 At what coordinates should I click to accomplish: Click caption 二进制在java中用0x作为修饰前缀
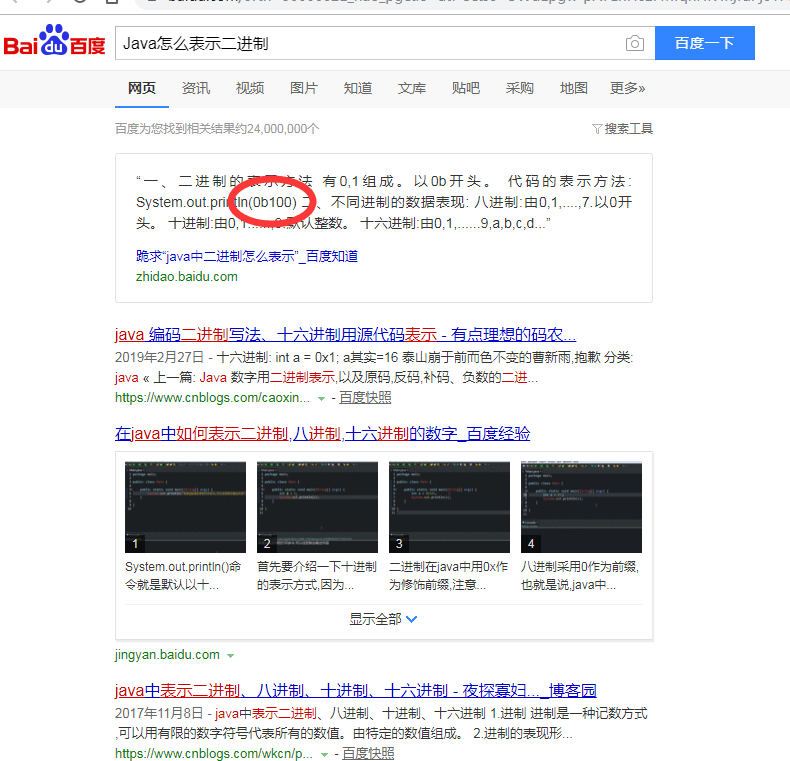pos(448,576)
